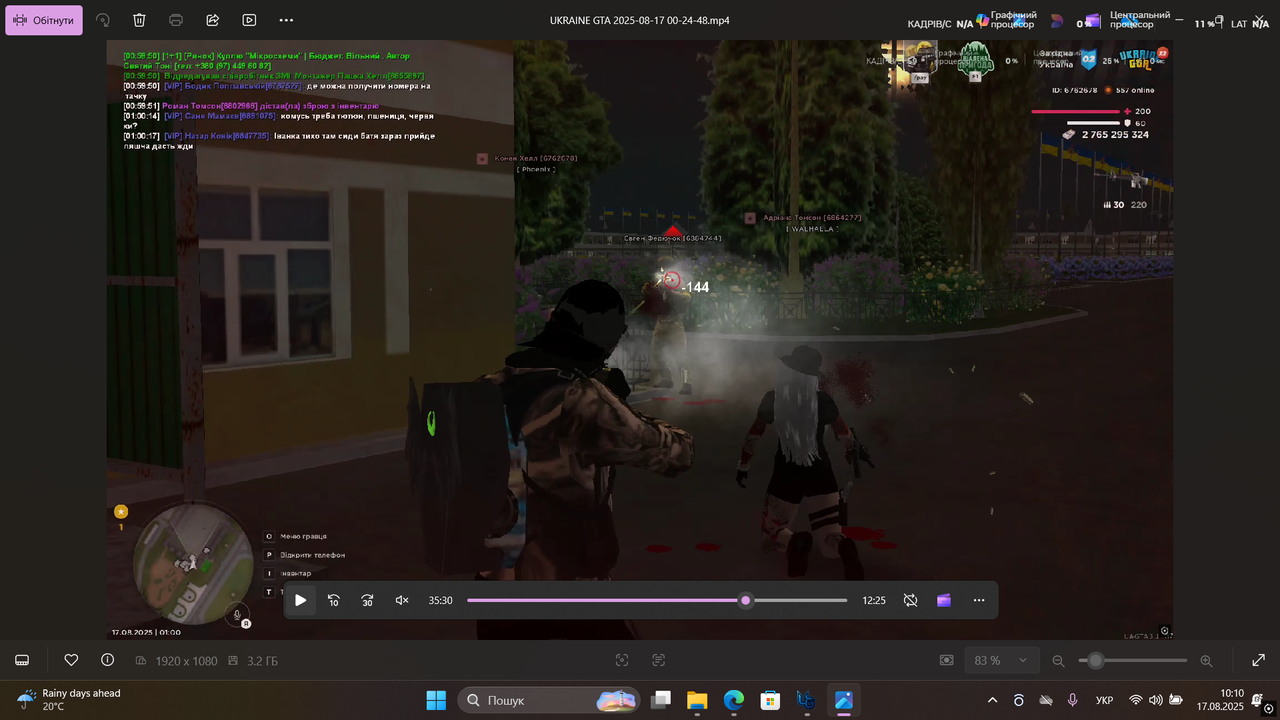Click the zoom level slider
1280x720 pixels.
pyautogui.click(x=1133, y=660)
